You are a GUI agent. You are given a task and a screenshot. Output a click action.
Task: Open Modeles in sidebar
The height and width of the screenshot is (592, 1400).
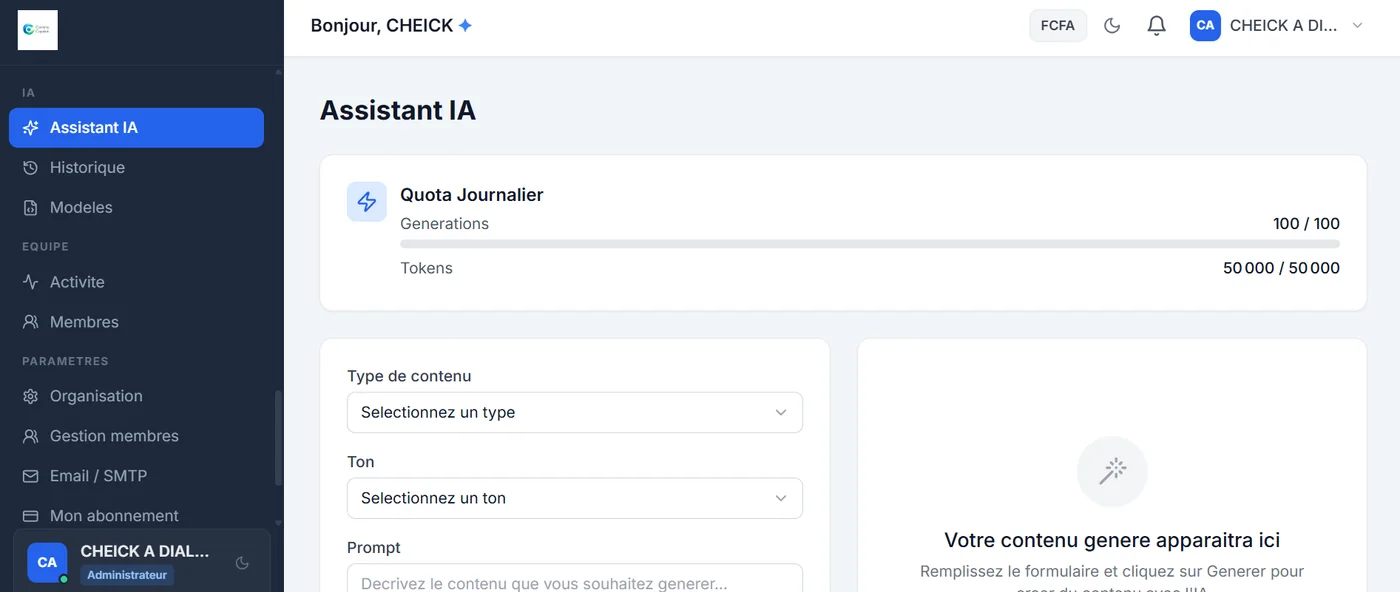pos(136,208)
